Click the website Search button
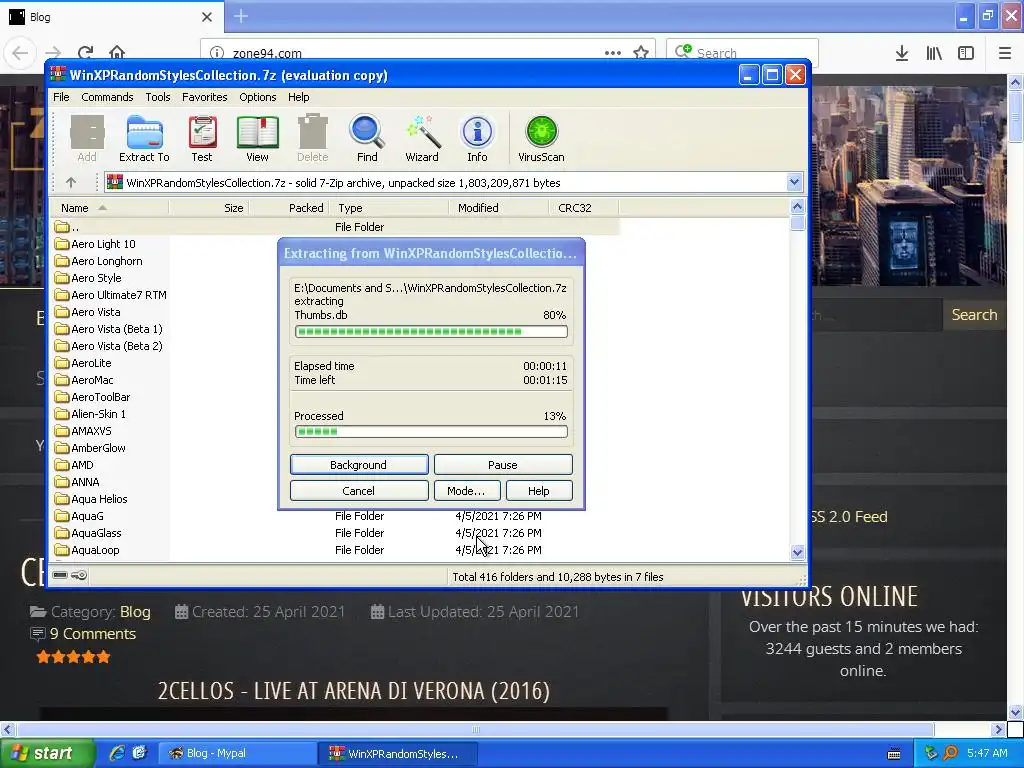 pyautogui.click(x=974, y=314)
